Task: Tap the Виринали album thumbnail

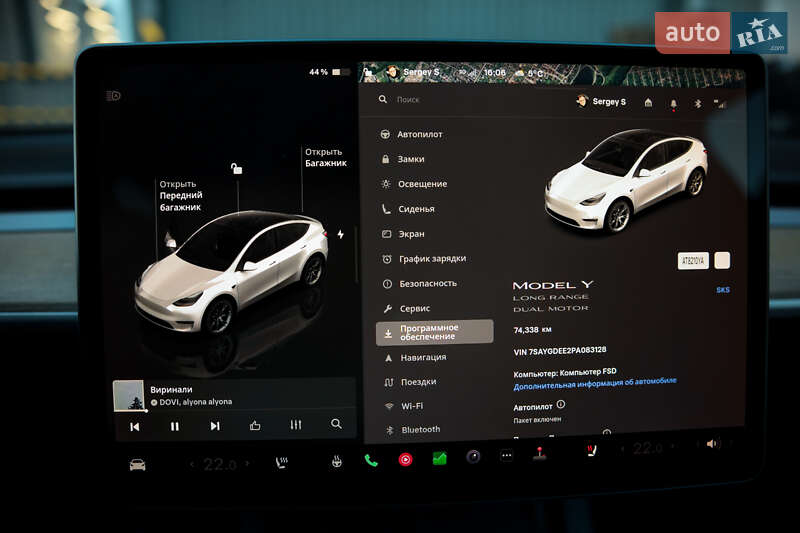Action: coord(129,395)
